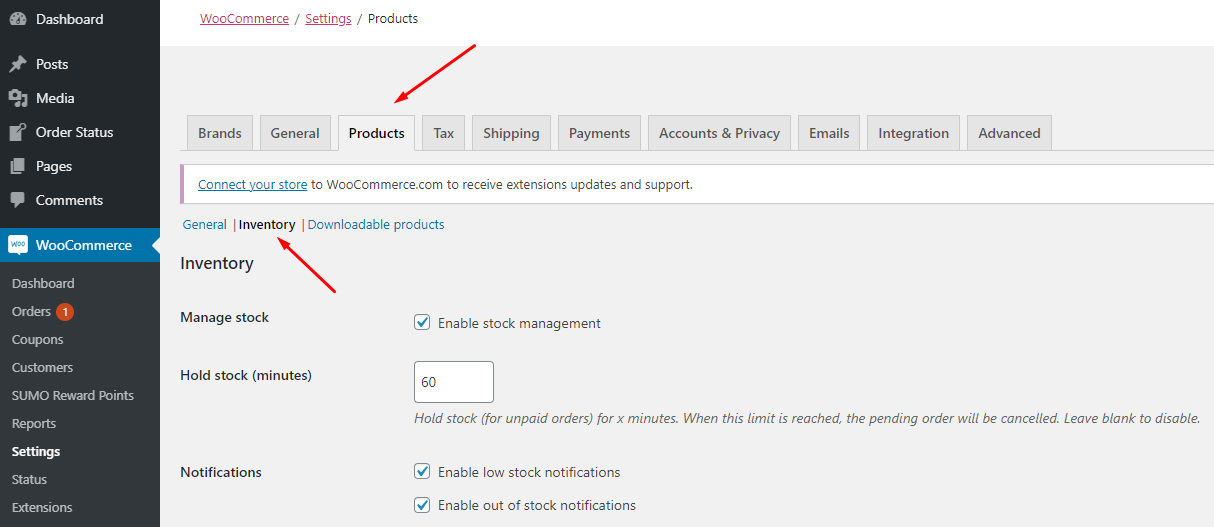Open Posts in the admin sidebar
Image resolution: width=1214 pixels, height=527 pixels.
80,64
